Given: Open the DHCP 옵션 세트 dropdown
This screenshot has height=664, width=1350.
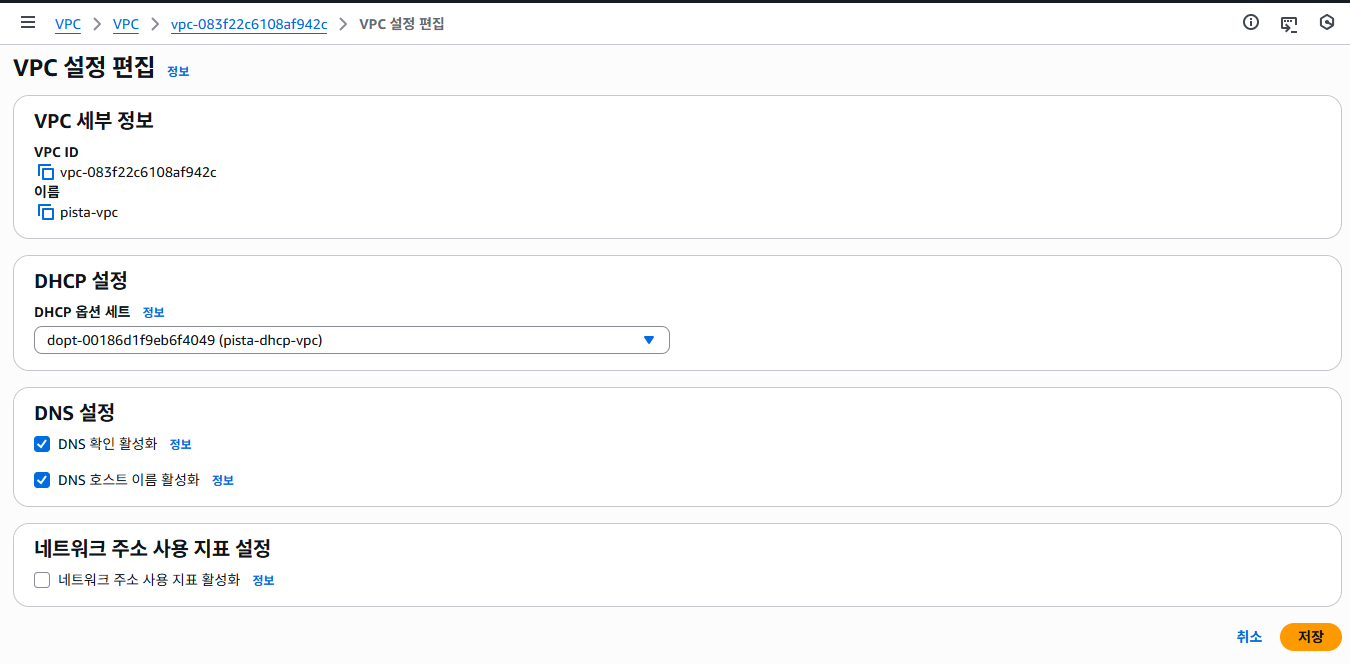Looking at the screenshot, I should (351, 340).
